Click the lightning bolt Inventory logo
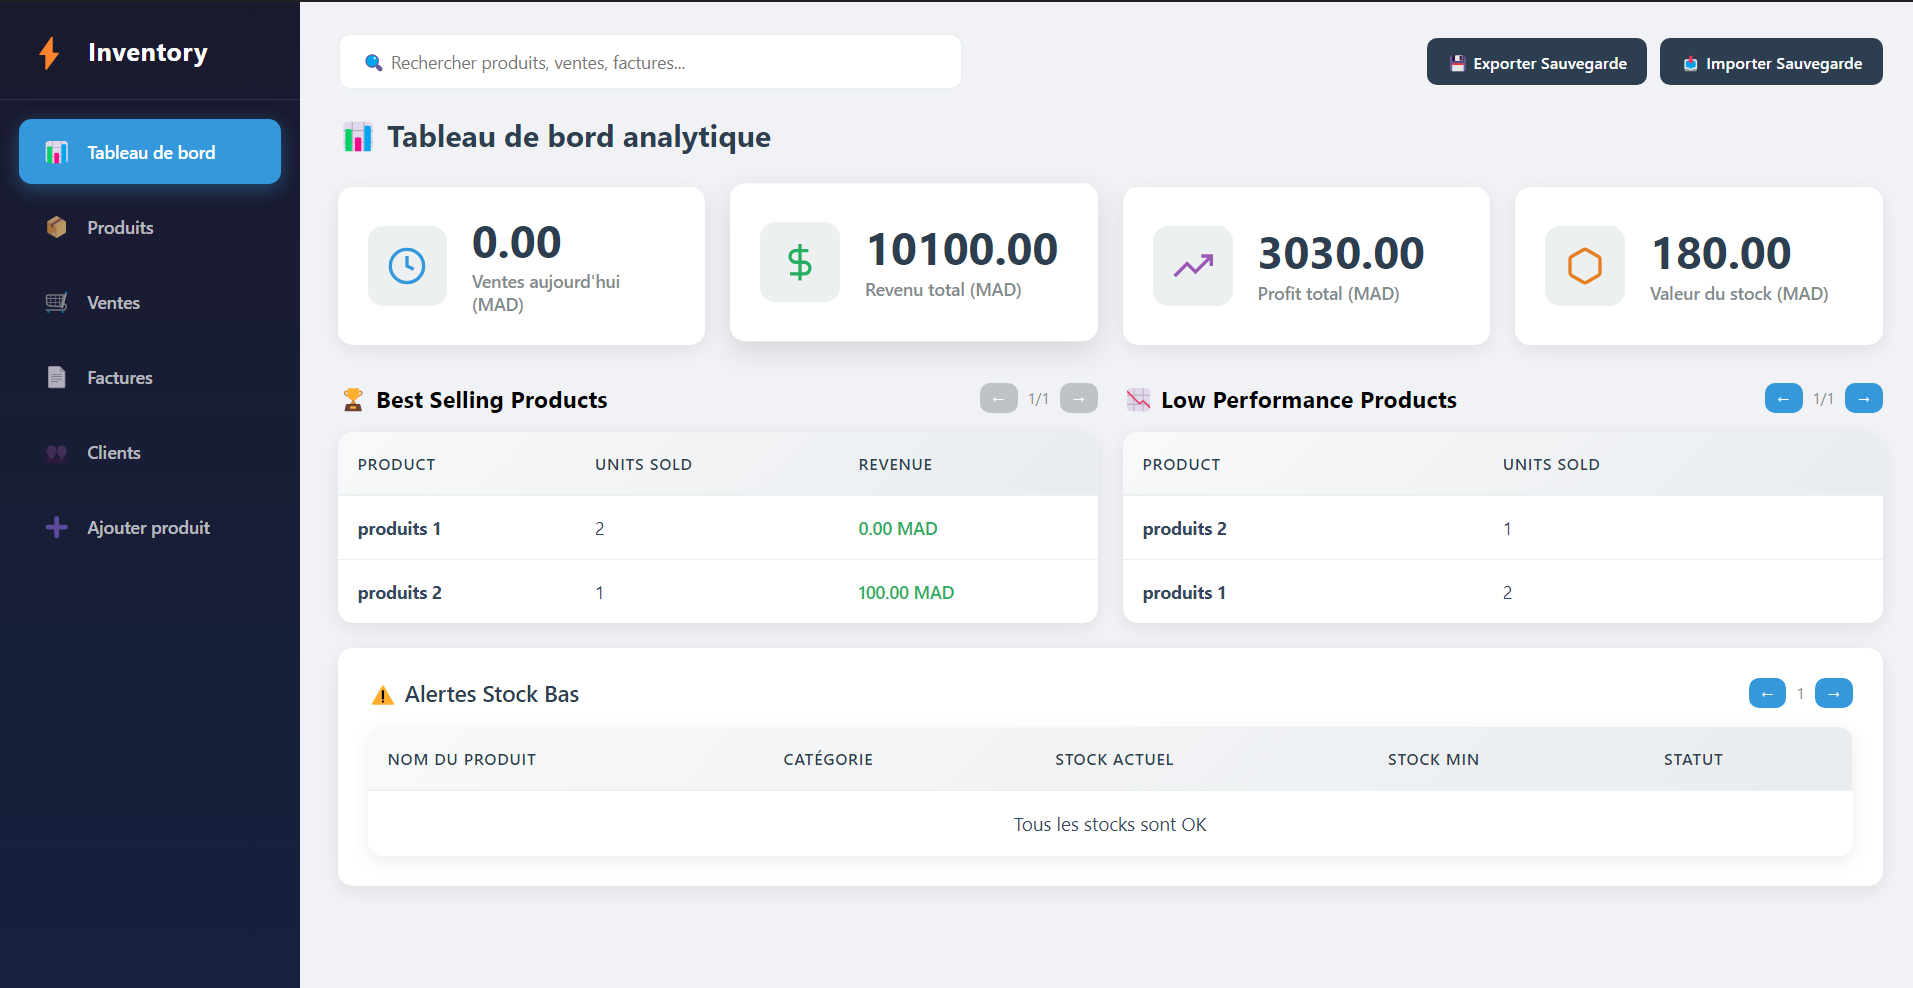Viewport: 1913px width, 988px height. [x=49, y=53]
